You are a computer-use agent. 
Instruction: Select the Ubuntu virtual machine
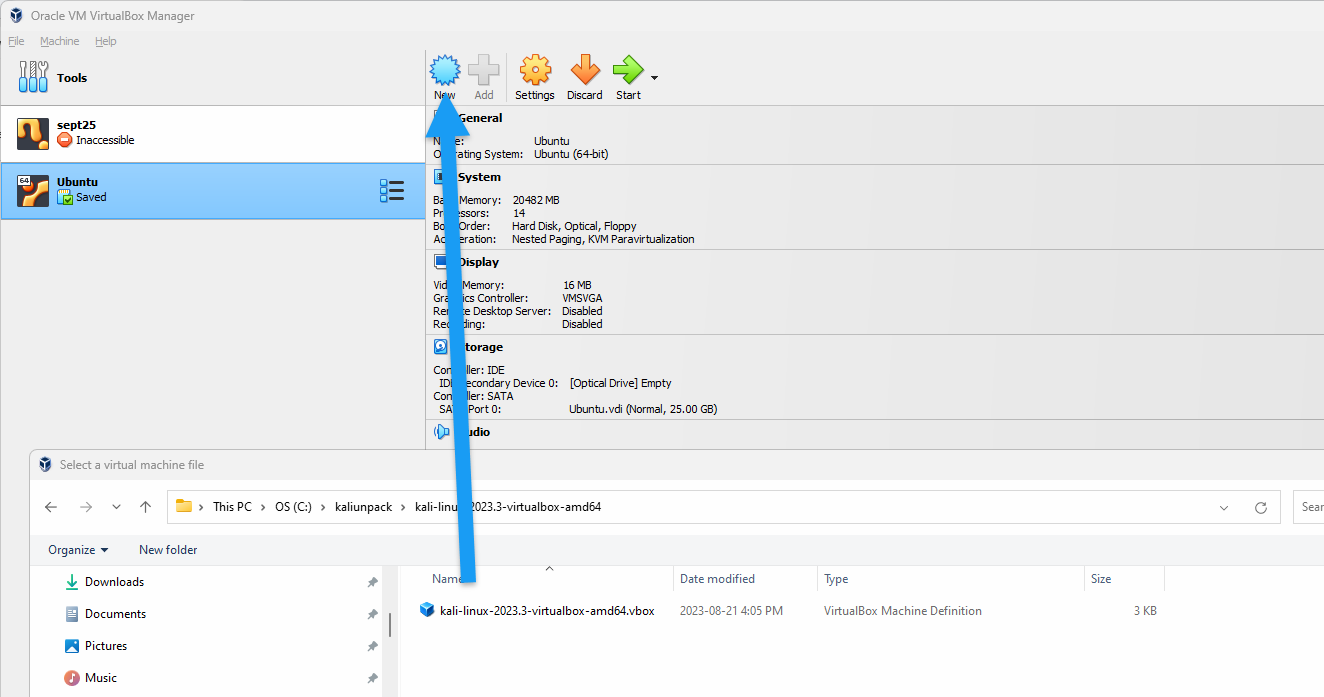pos(213,191)
